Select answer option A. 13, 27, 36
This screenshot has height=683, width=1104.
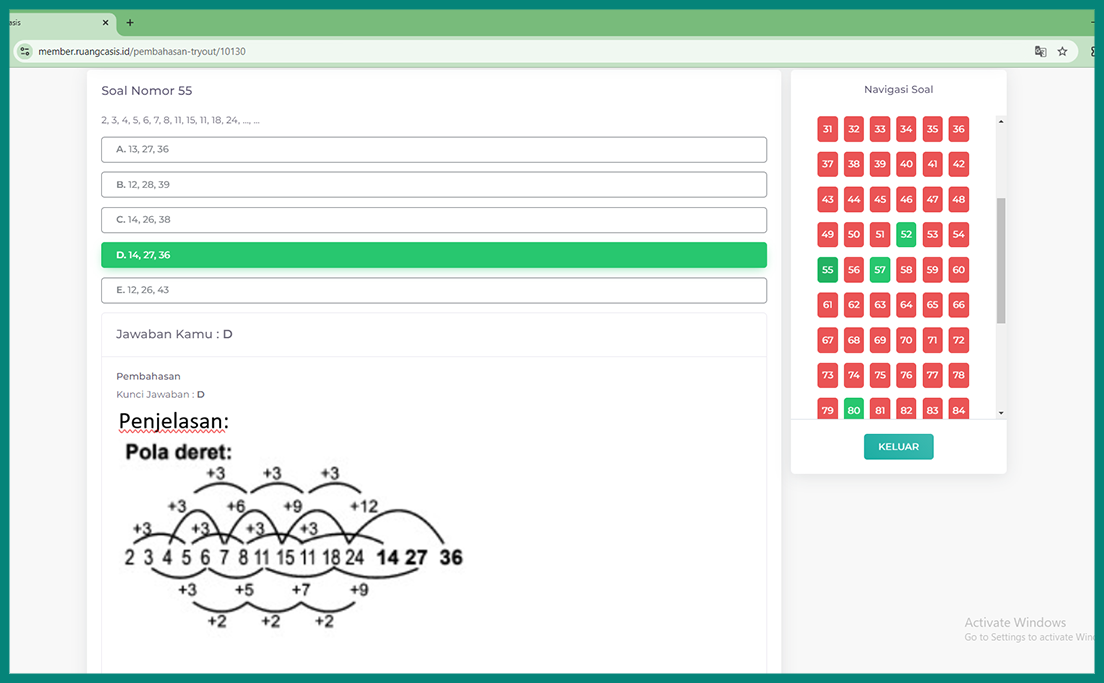(433, 149)
